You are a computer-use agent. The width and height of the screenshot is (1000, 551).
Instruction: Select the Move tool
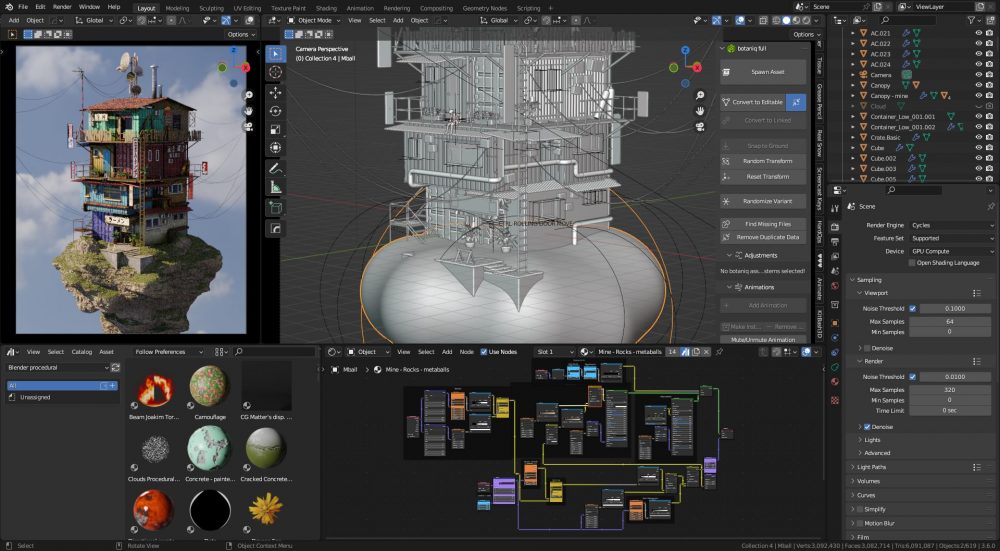pos(276,93)
